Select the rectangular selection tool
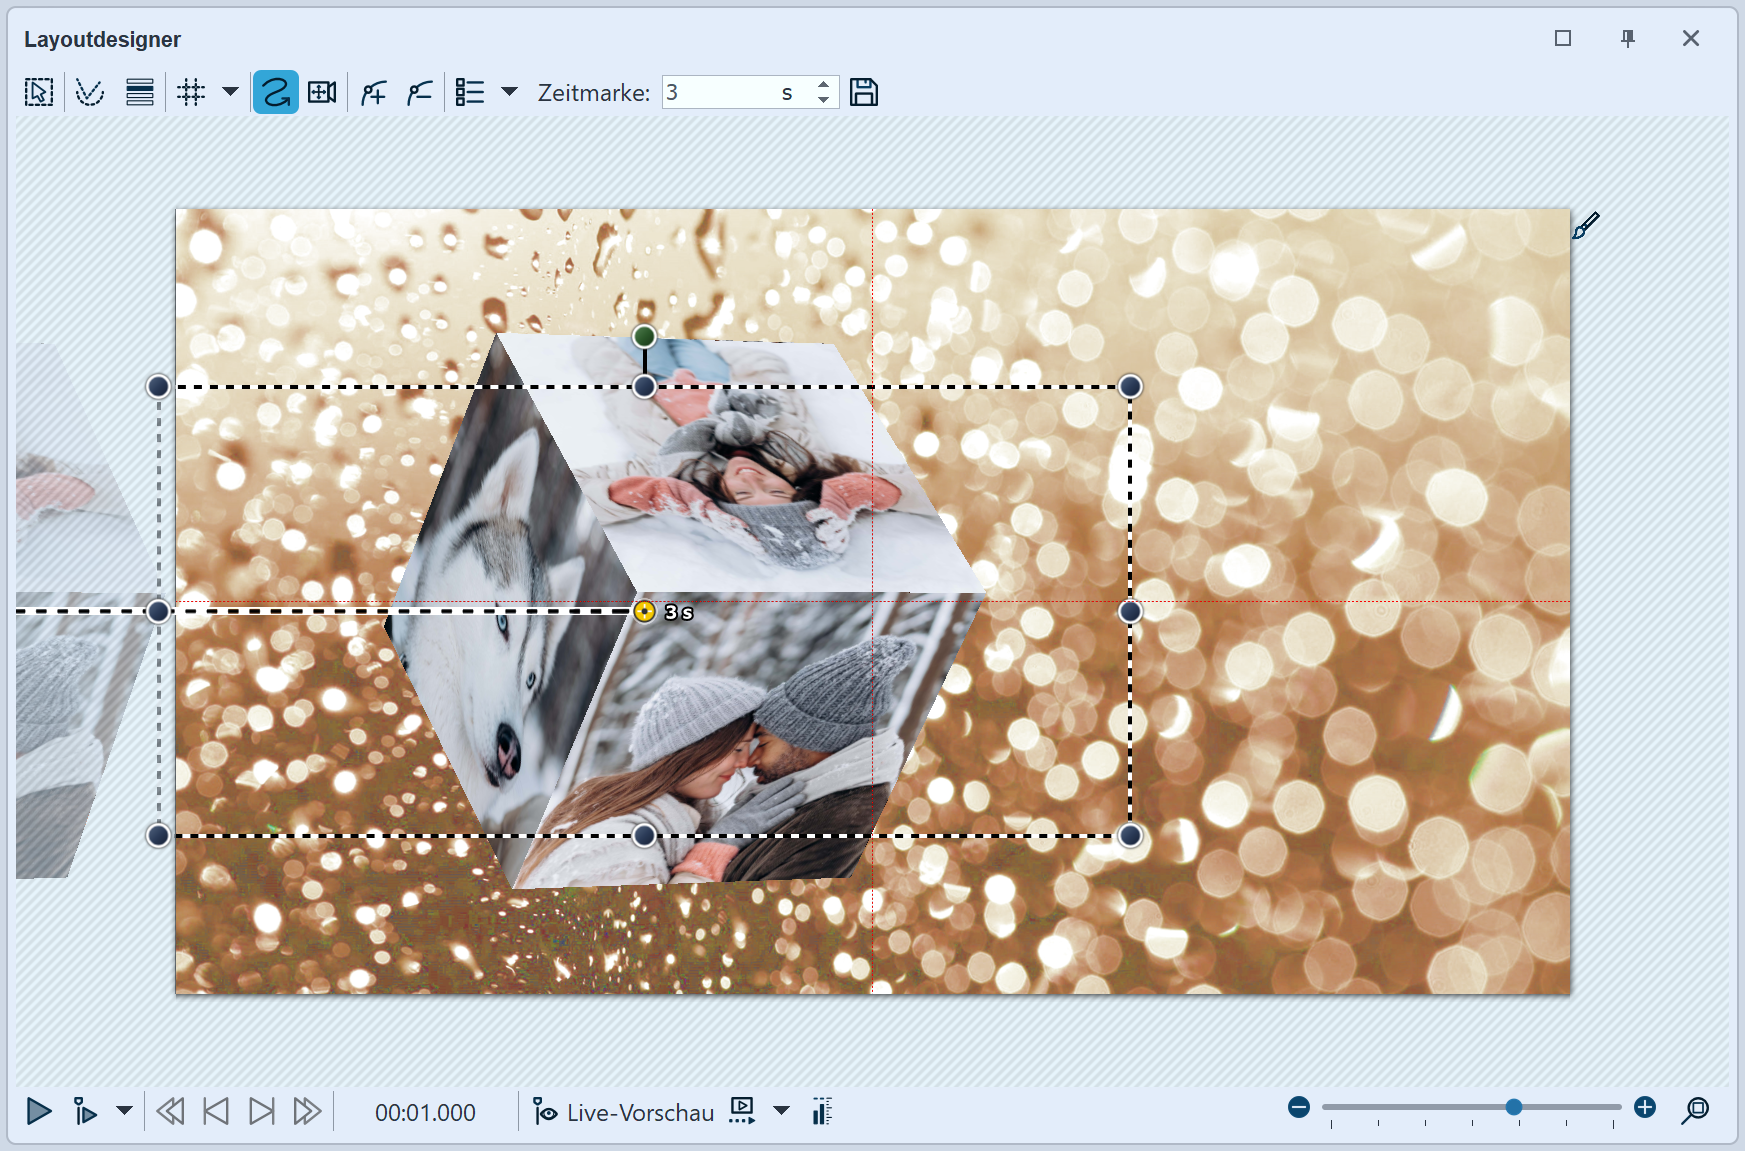1745x1151 pixels. coord(38,91)
